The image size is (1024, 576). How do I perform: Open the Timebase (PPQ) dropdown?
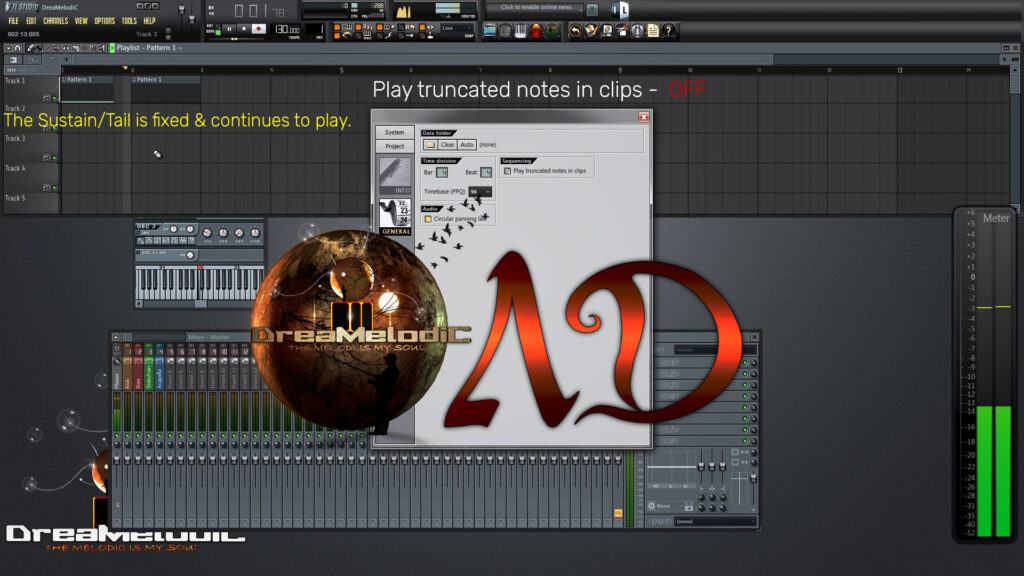480,191
